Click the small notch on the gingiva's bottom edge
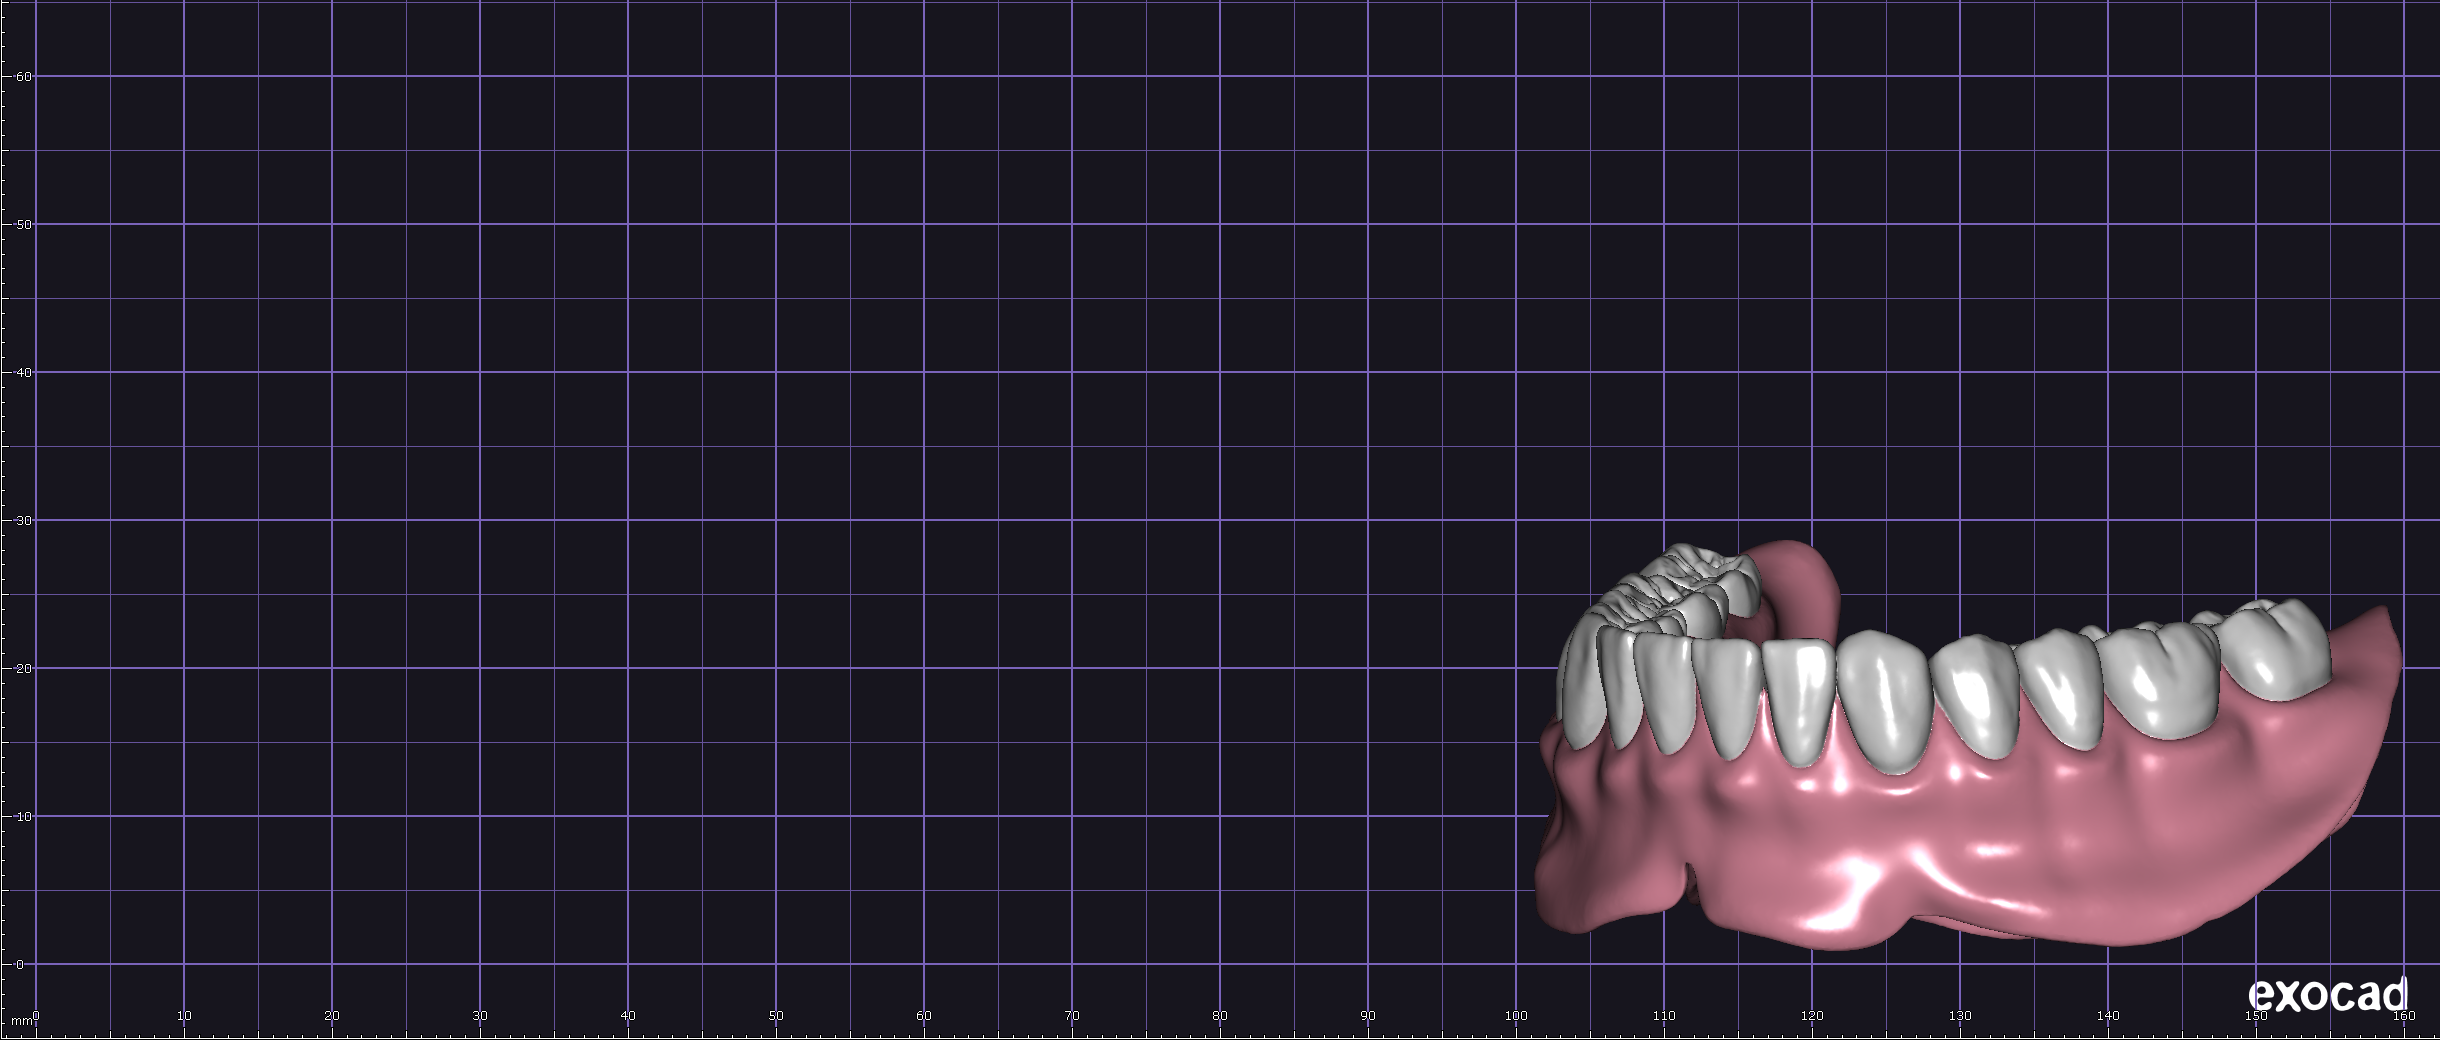The height and width of the screenshot is (1040, 2440). click(1690, 876)
